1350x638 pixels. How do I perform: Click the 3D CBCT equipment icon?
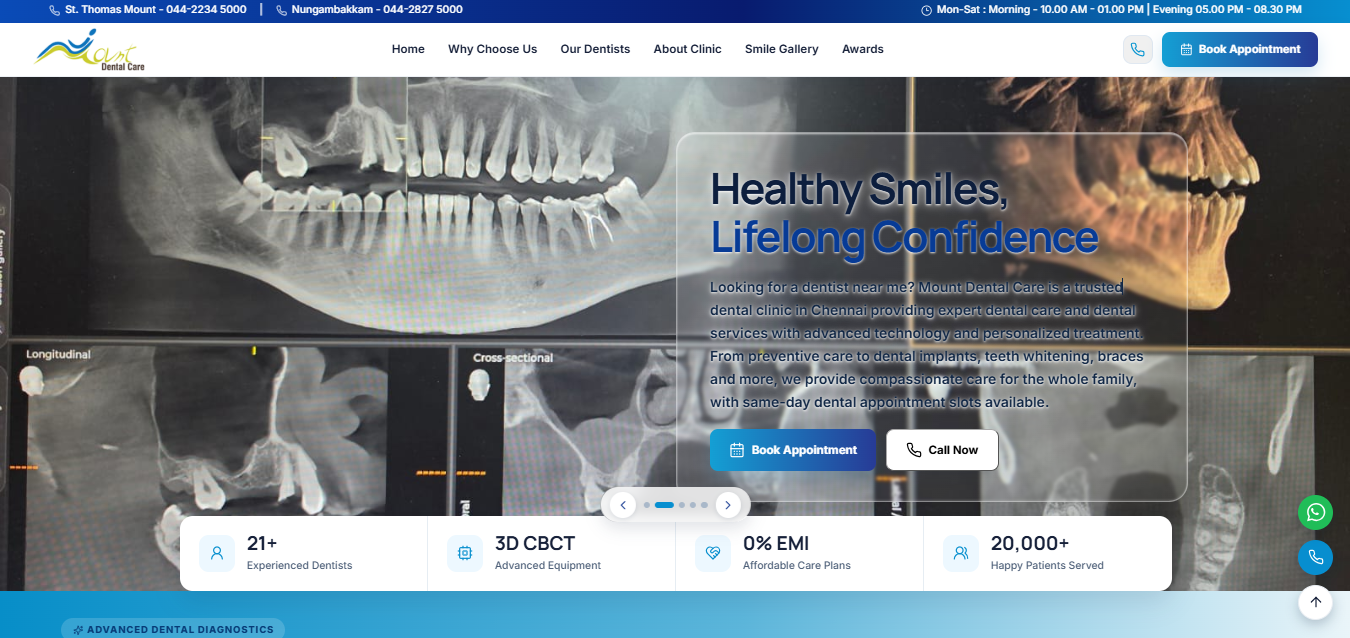coord(465,553)
